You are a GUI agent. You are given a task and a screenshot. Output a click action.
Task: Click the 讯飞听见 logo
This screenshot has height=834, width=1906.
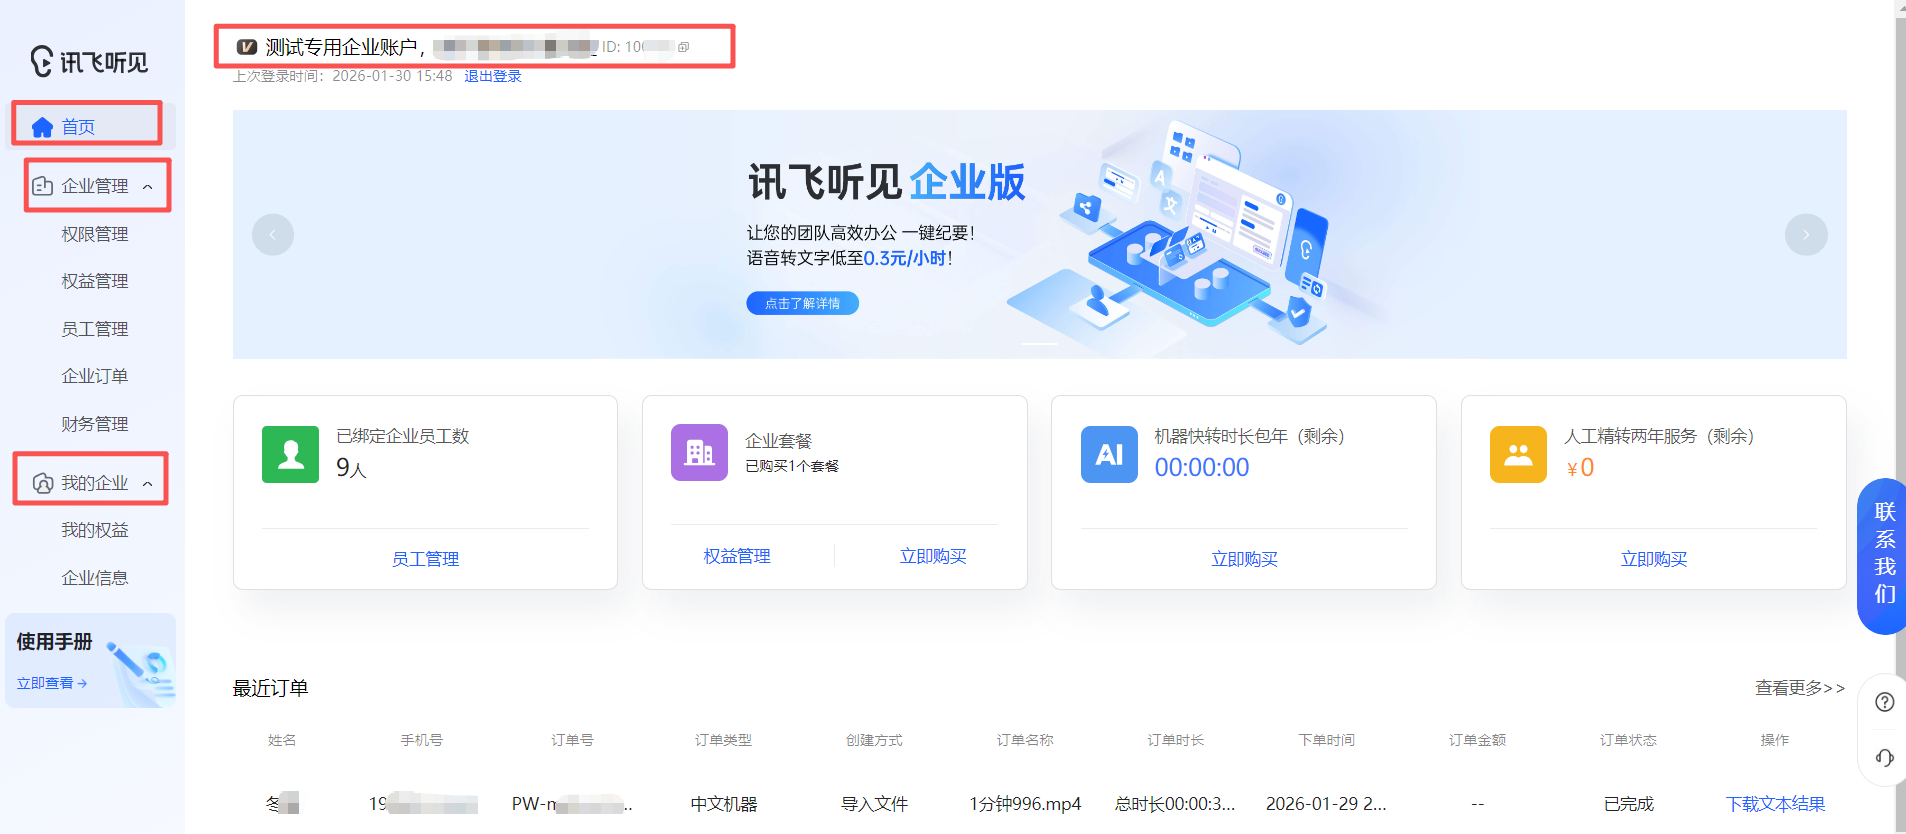[x=89, y=62]
